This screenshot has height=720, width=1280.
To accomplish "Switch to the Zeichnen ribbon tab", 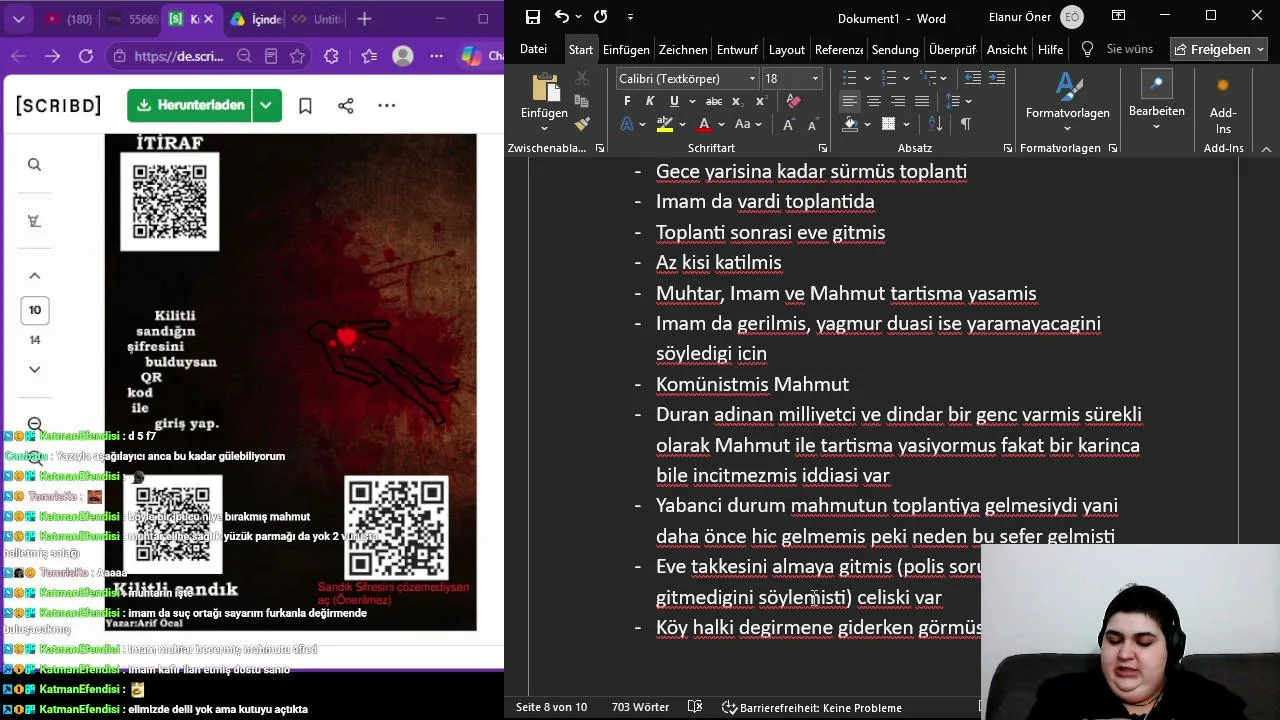I will 683,49.
